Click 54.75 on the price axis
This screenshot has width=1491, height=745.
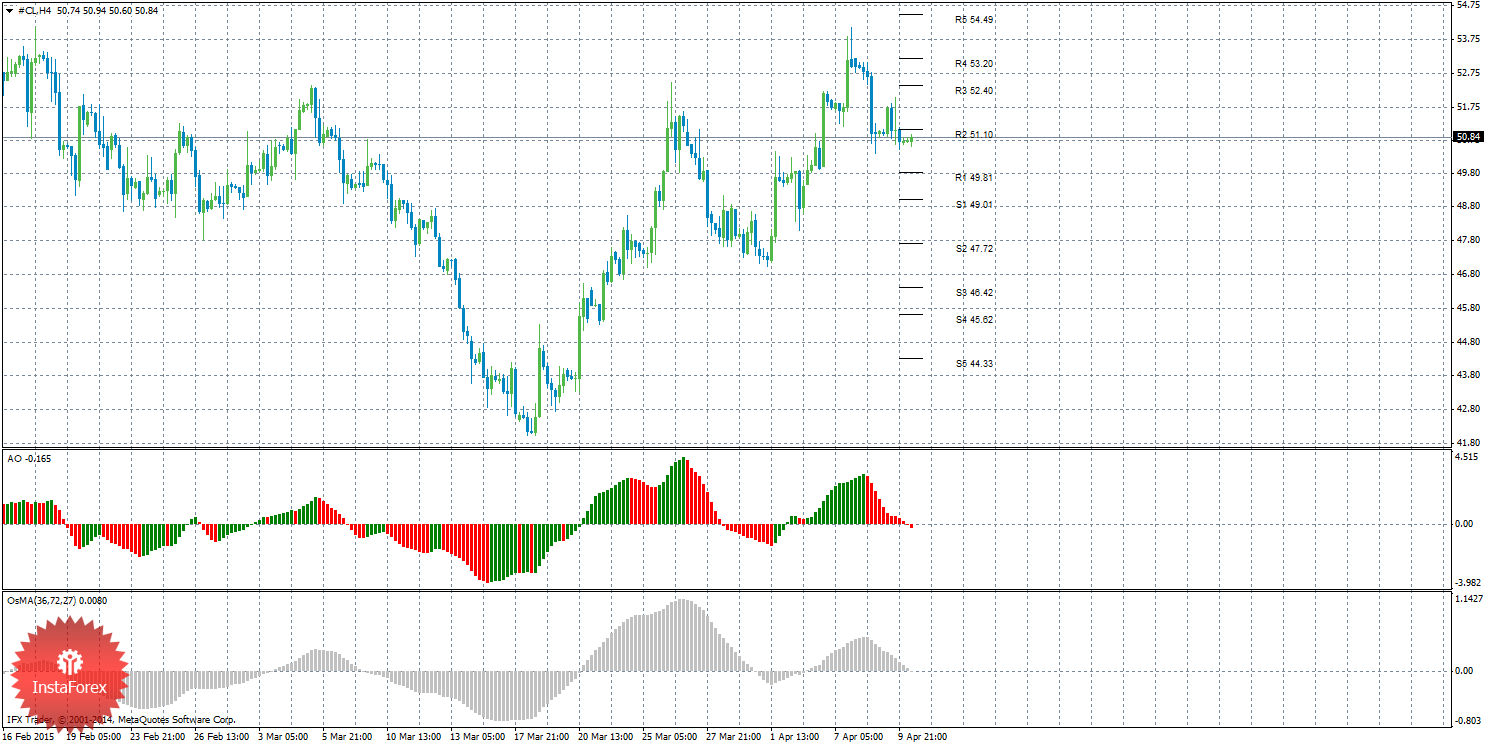(1468, 5)
